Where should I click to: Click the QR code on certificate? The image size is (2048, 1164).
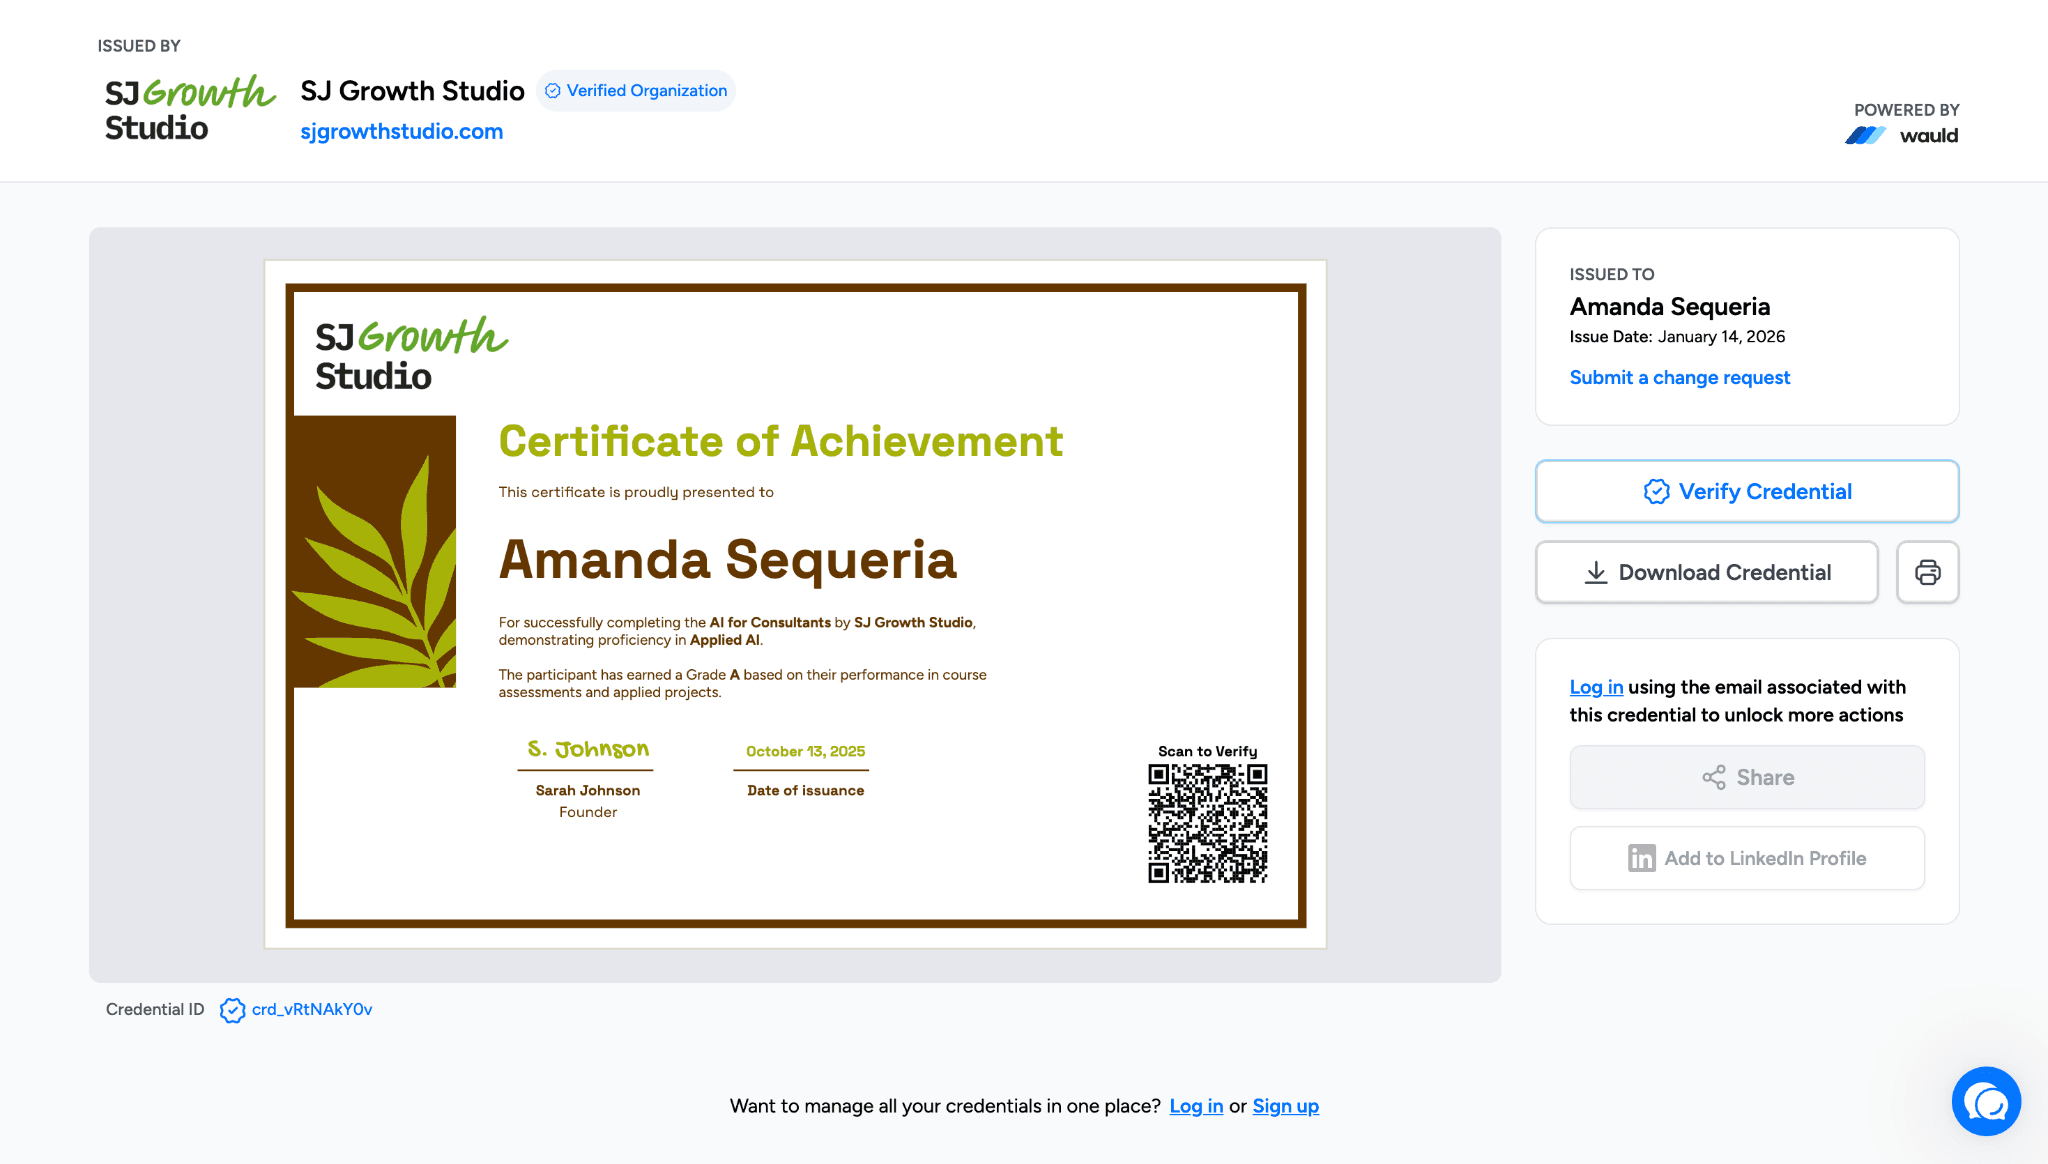tap(1207, 823)
